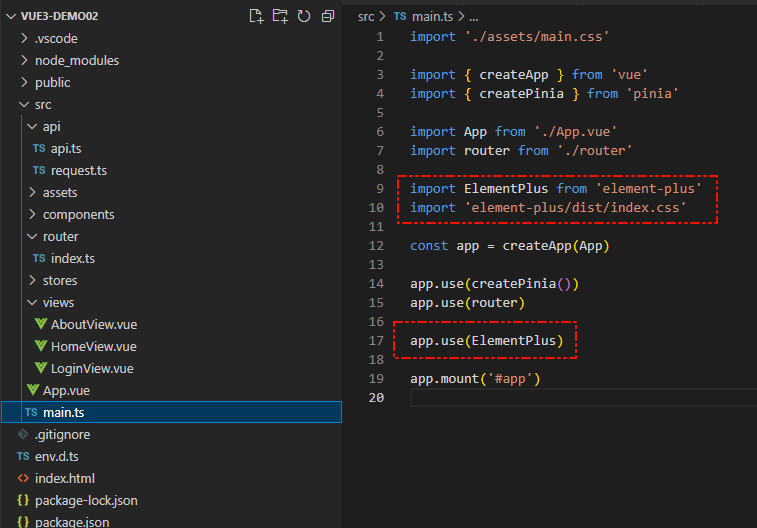Viewport: 757px width, 528px height.
Task: Collapse all folders using the collapse icon
Action: [328, 16]
